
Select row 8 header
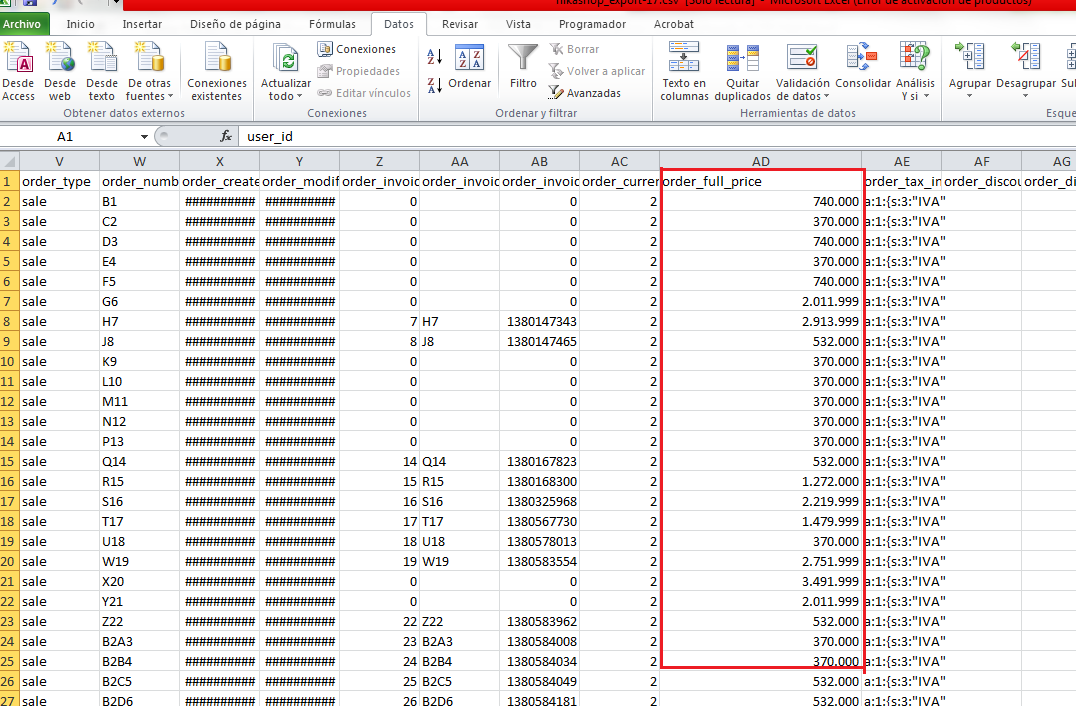click(x=10, y=321)
